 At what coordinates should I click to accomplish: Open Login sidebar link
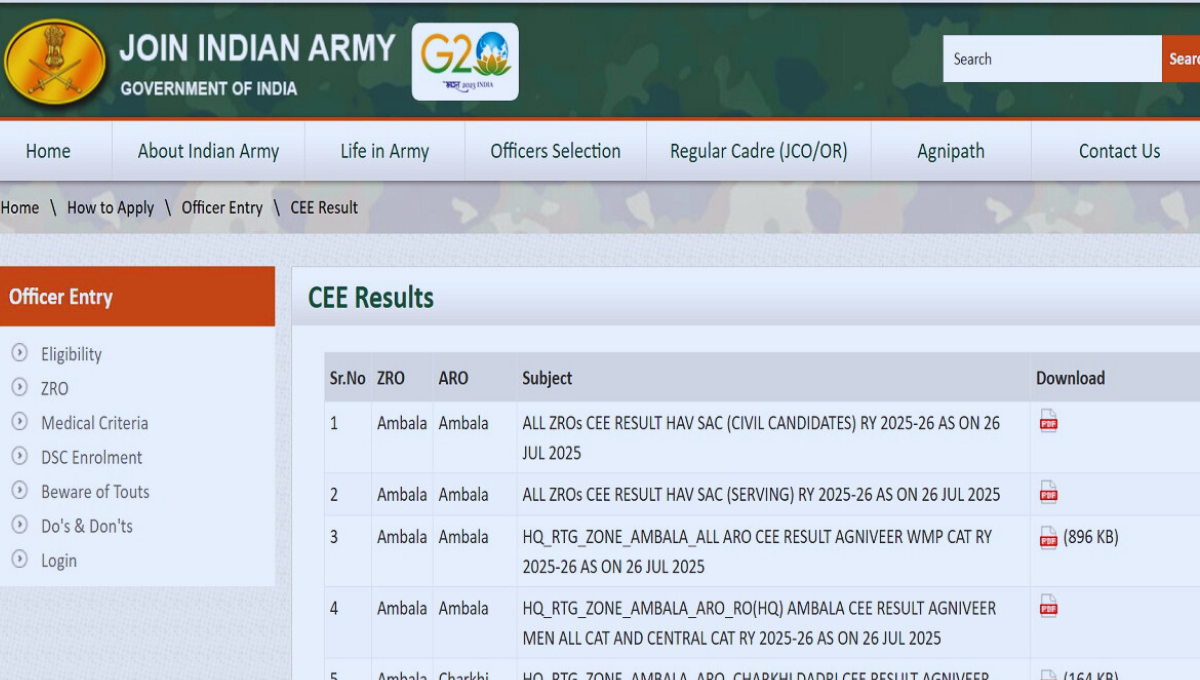[59, 561]
